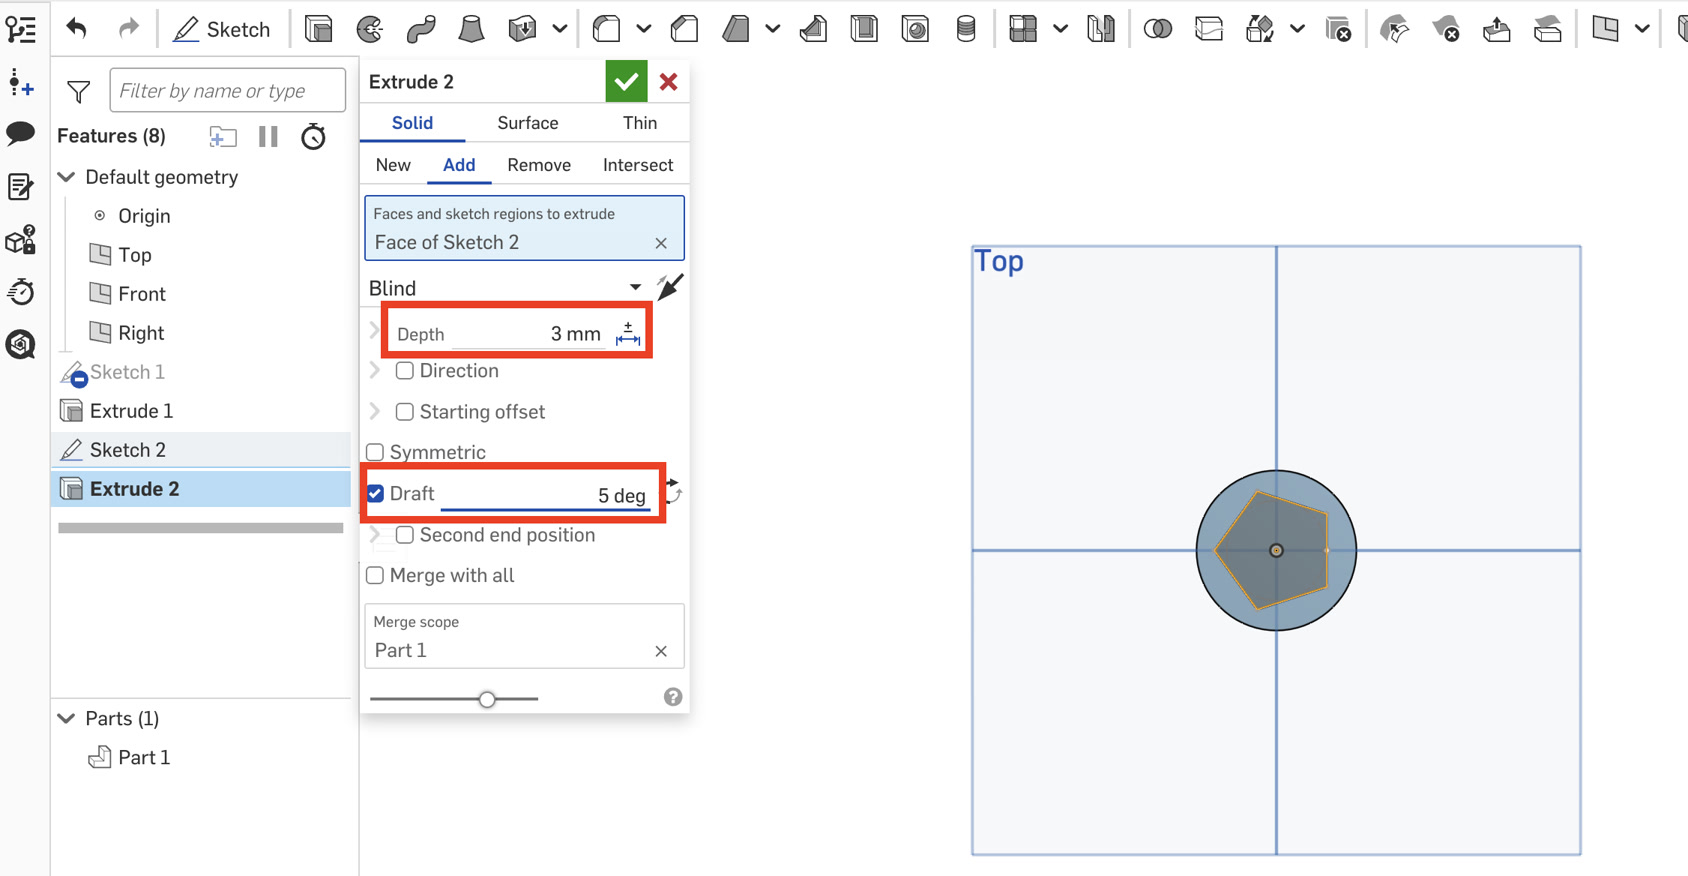Screen dimensions: 1688x876
Task: Select Sketch 1 in feature list
Action: coord(127,372)
